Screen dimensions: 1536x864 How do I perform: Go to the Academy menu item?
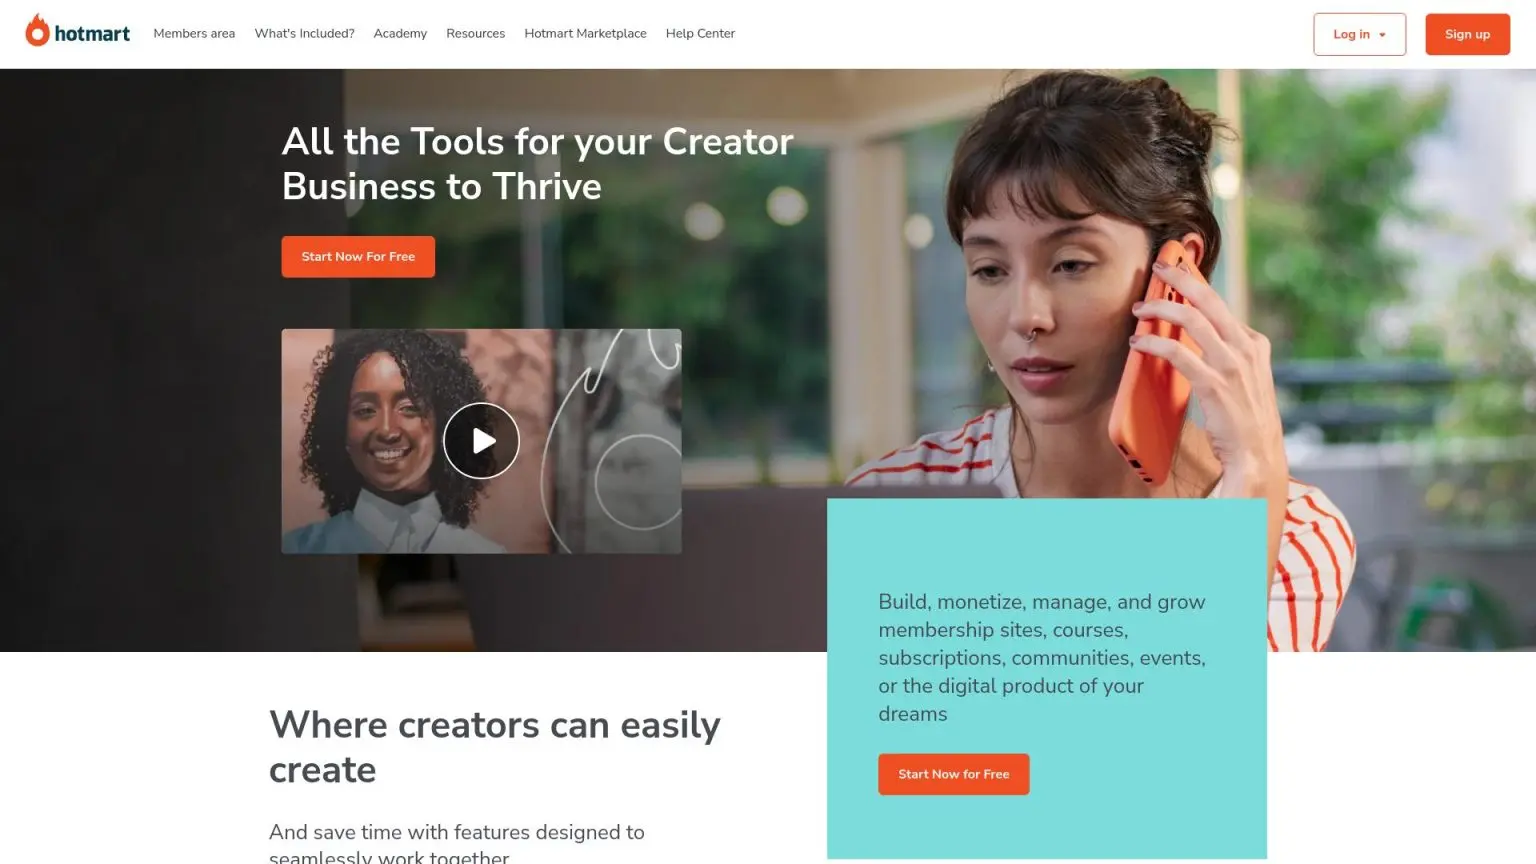400,34
